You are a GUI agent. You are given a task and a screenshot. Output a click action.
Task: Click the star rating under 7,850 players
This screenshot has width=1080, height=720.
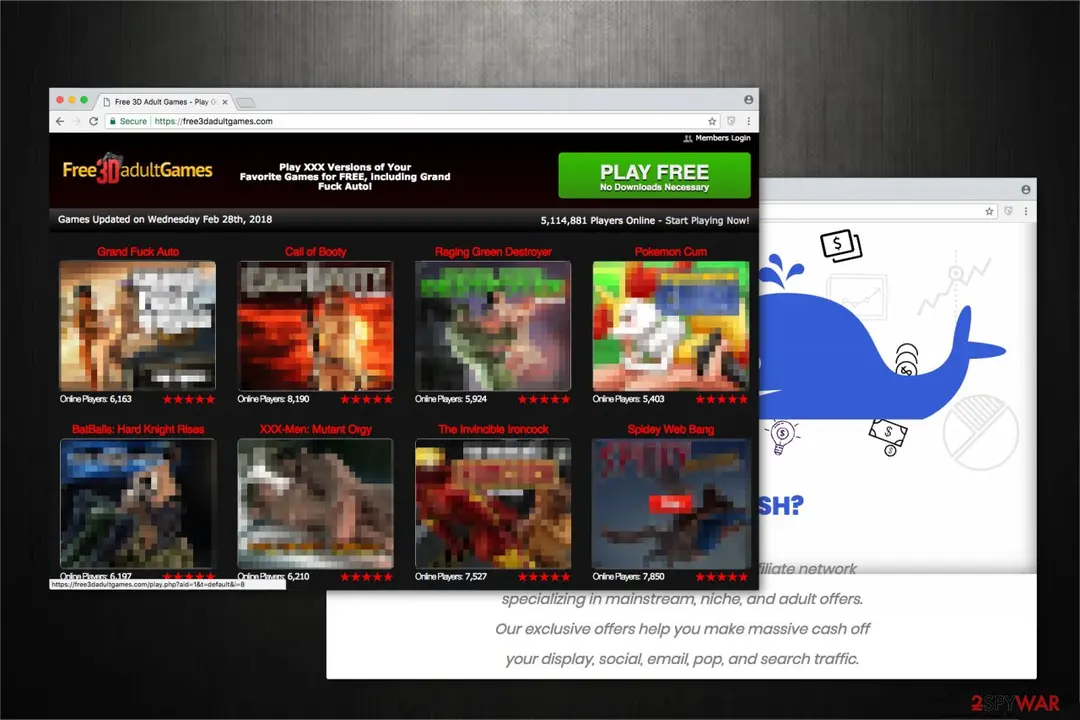coord(722,577)
